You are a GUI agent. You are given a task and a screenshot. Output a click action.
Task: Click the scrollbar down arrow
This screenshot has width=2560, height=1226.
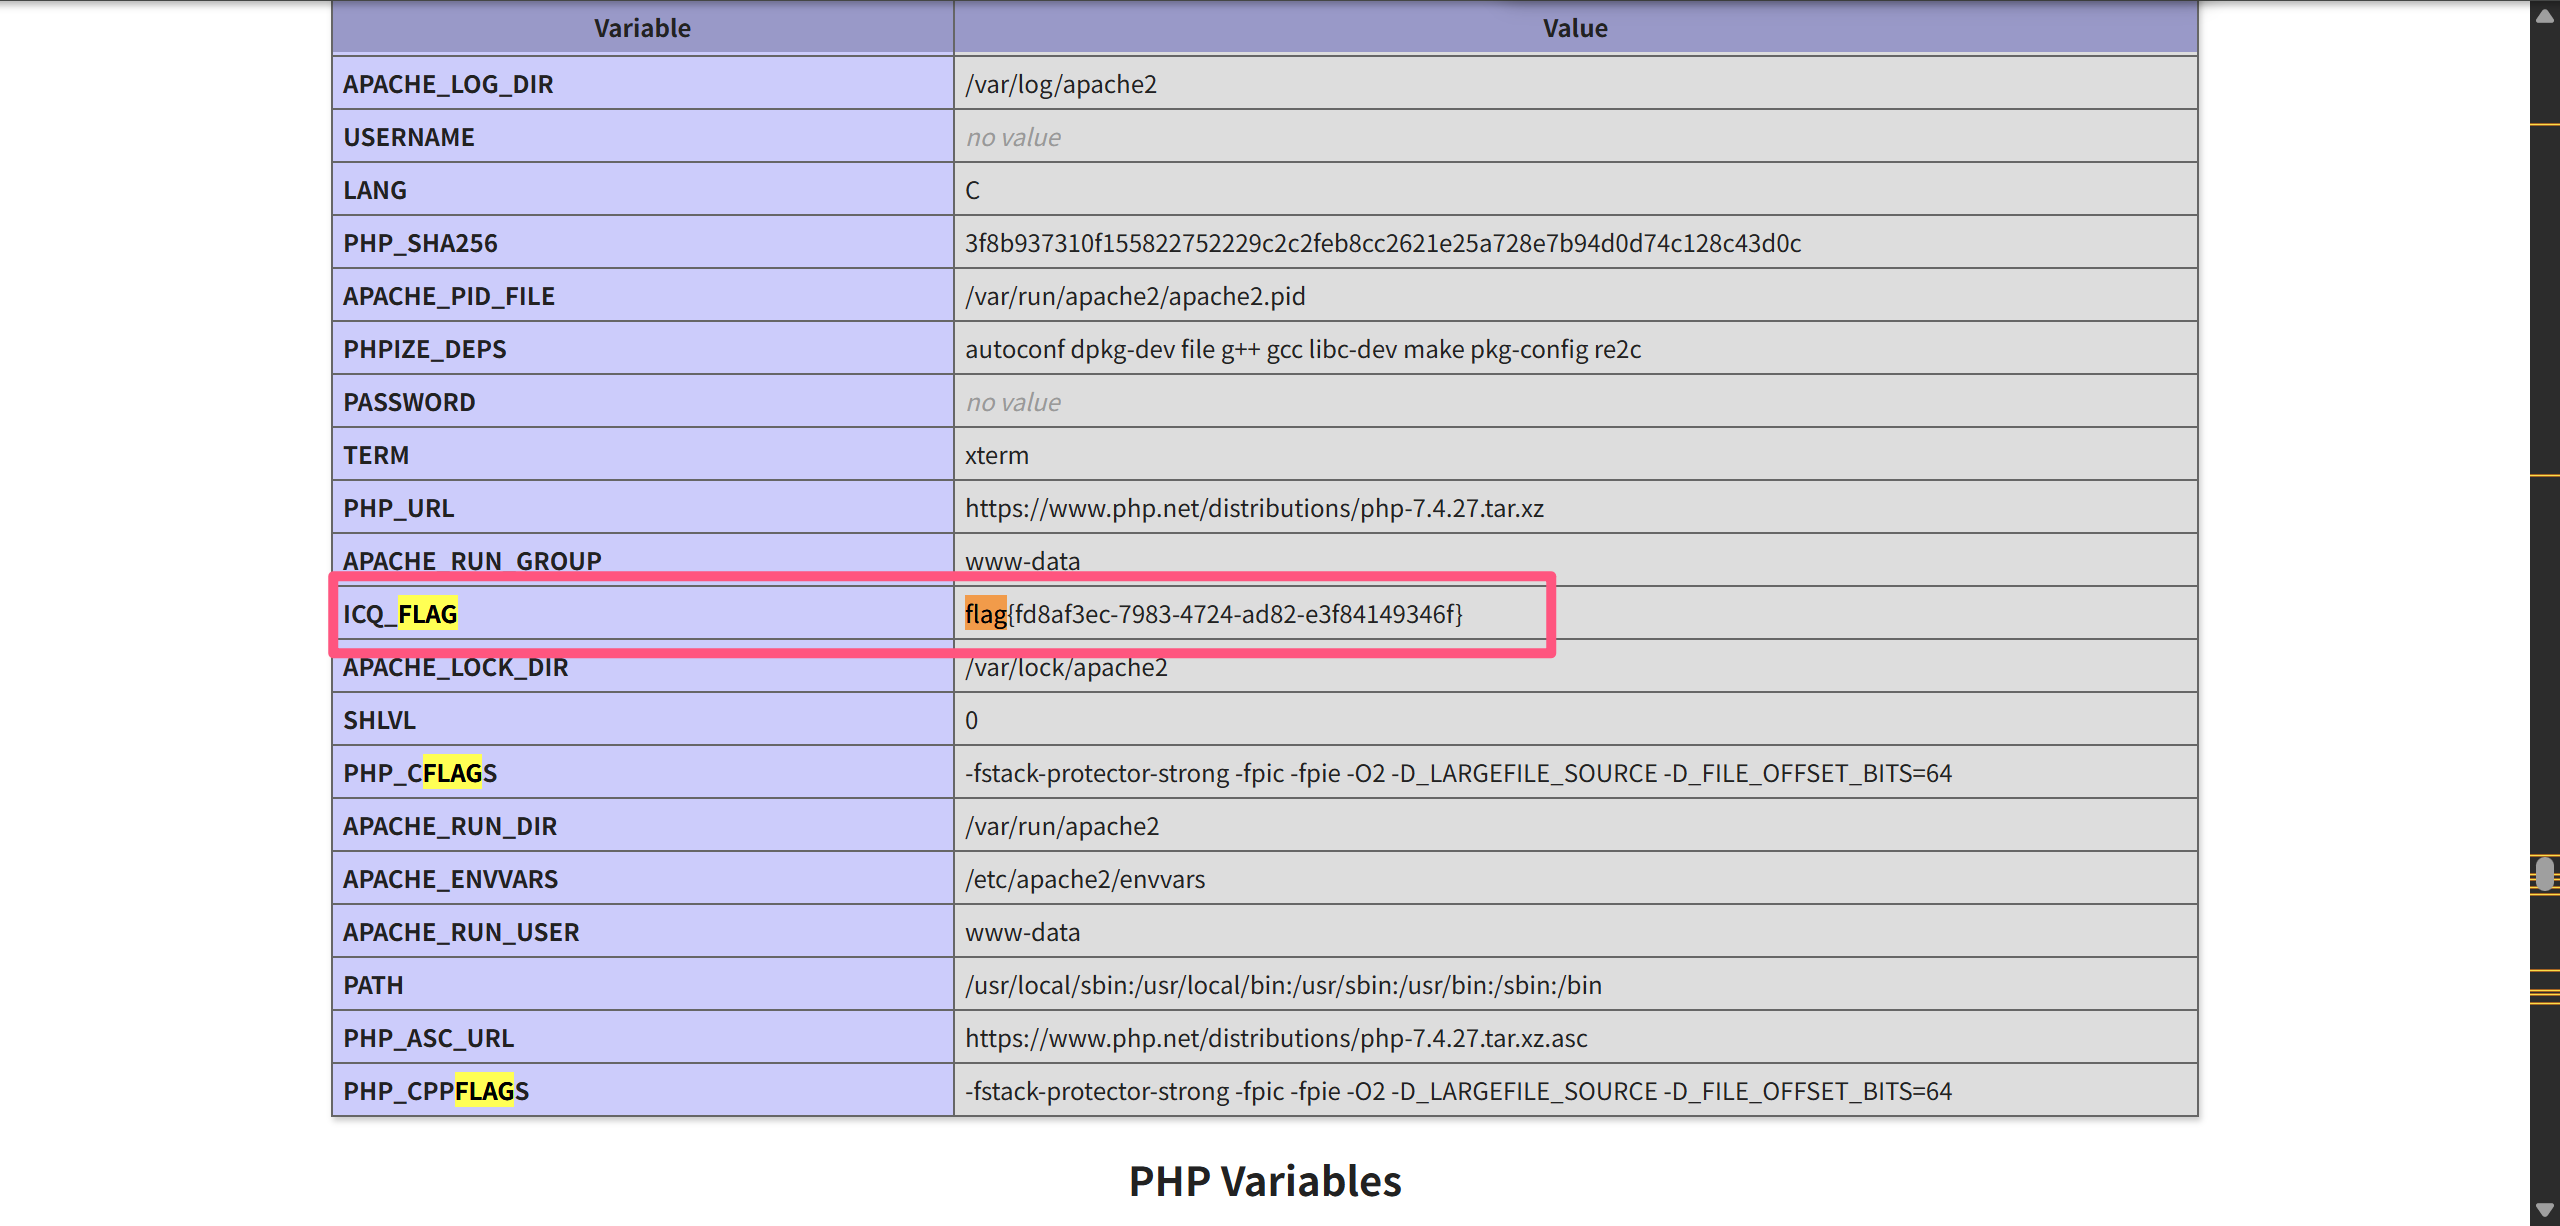pyautogui.click(x=2544, y=1210)
